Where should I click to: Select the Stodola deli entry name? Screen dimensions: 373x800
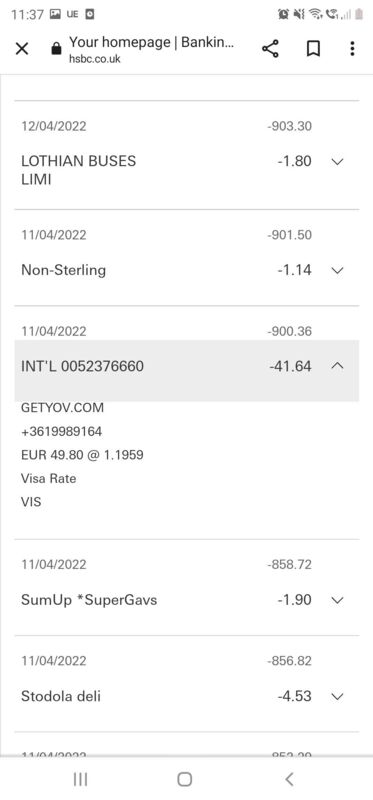pyautogui.click(x=61, y=696)
